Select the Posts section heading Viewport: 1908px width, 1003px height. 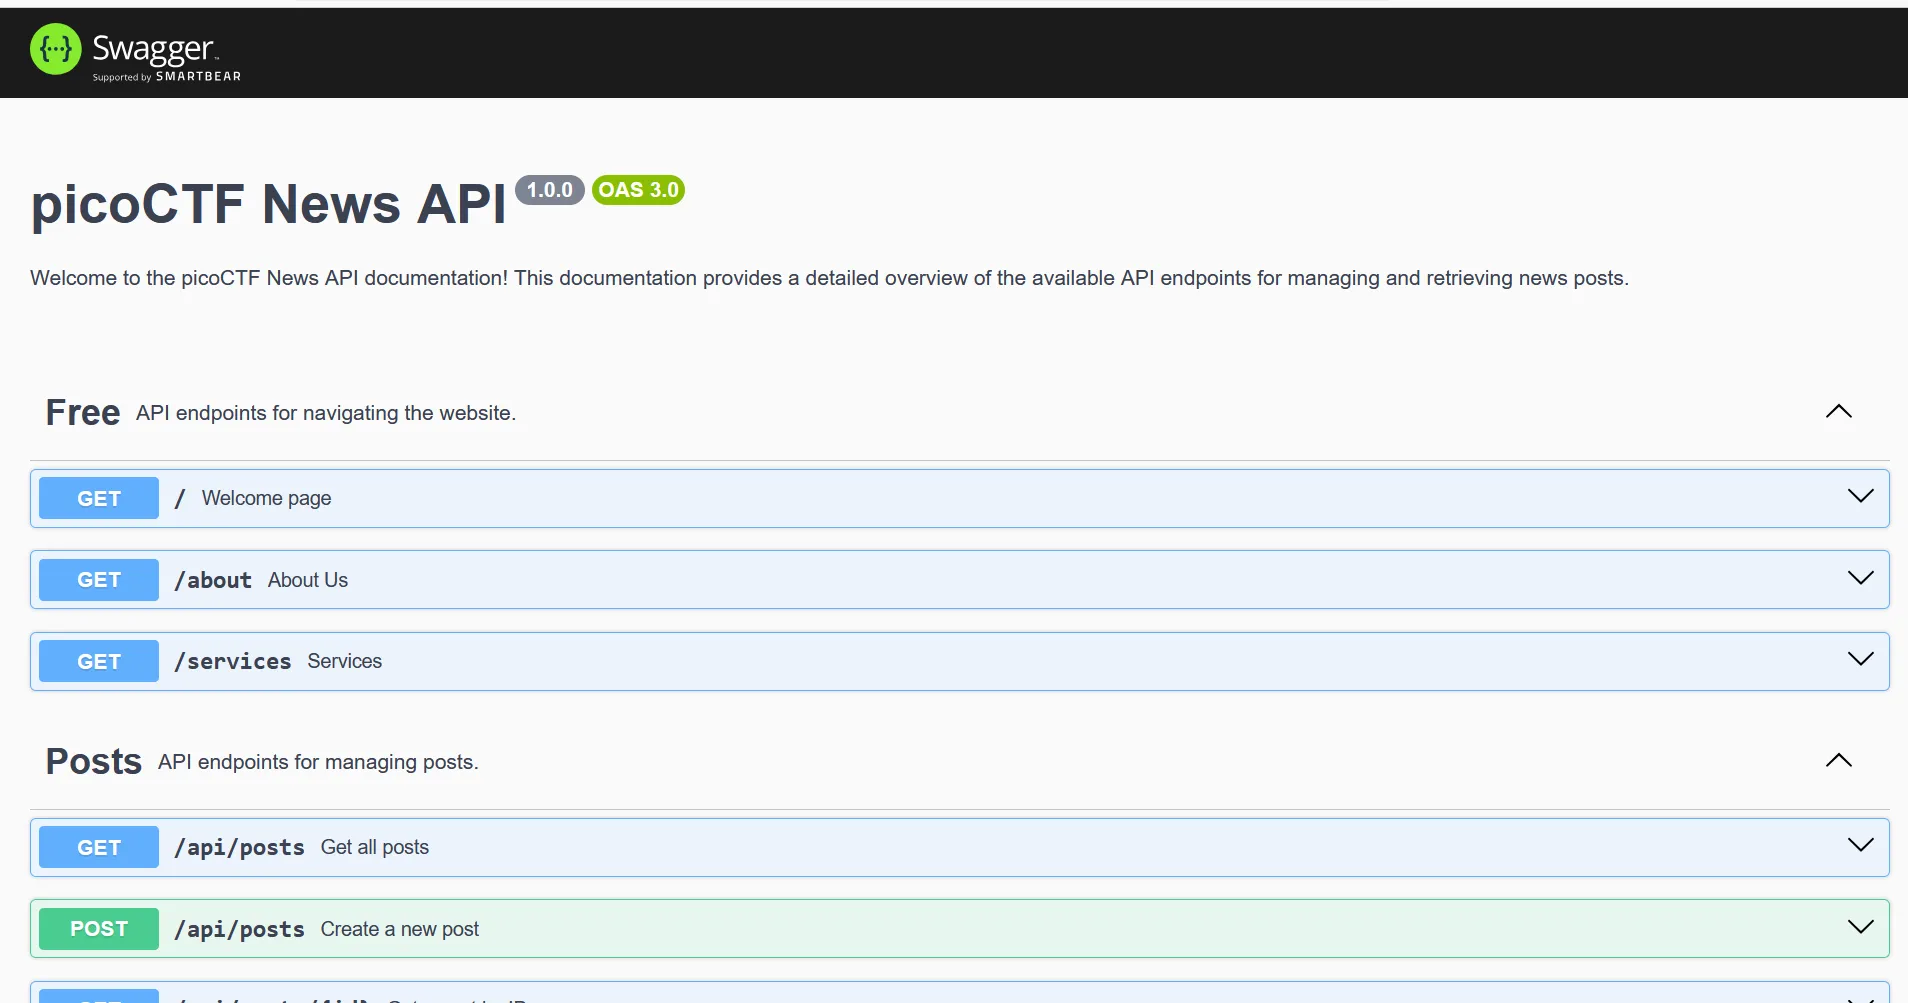94,762
